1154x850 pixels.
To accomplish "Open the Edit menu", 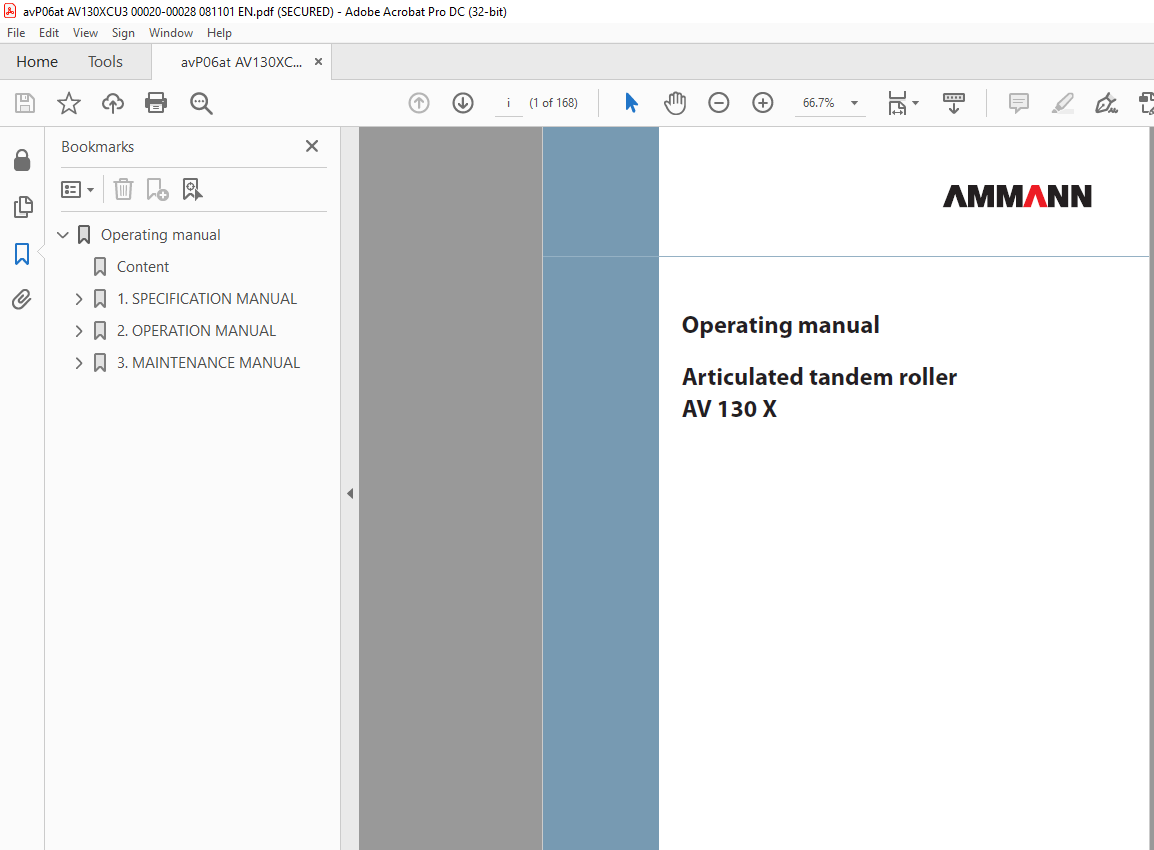I will (49, 33).
